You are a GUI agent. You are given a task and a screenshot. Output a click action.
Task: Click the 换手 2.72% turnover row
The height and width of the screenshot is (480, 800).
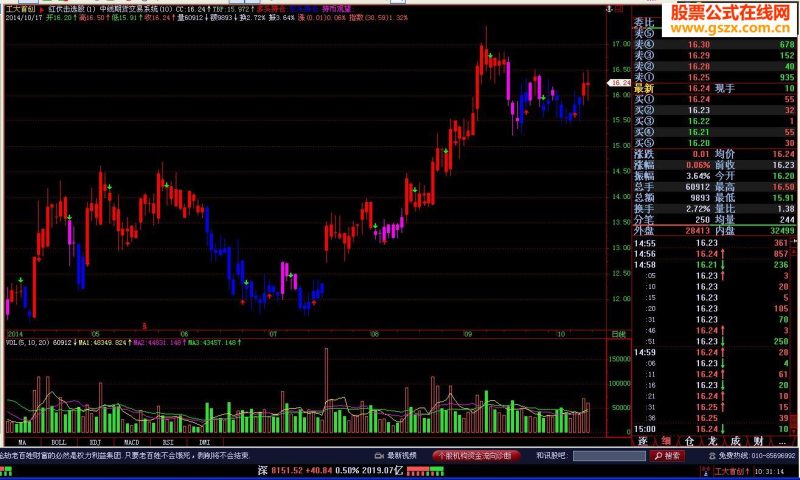coord(672,209)
